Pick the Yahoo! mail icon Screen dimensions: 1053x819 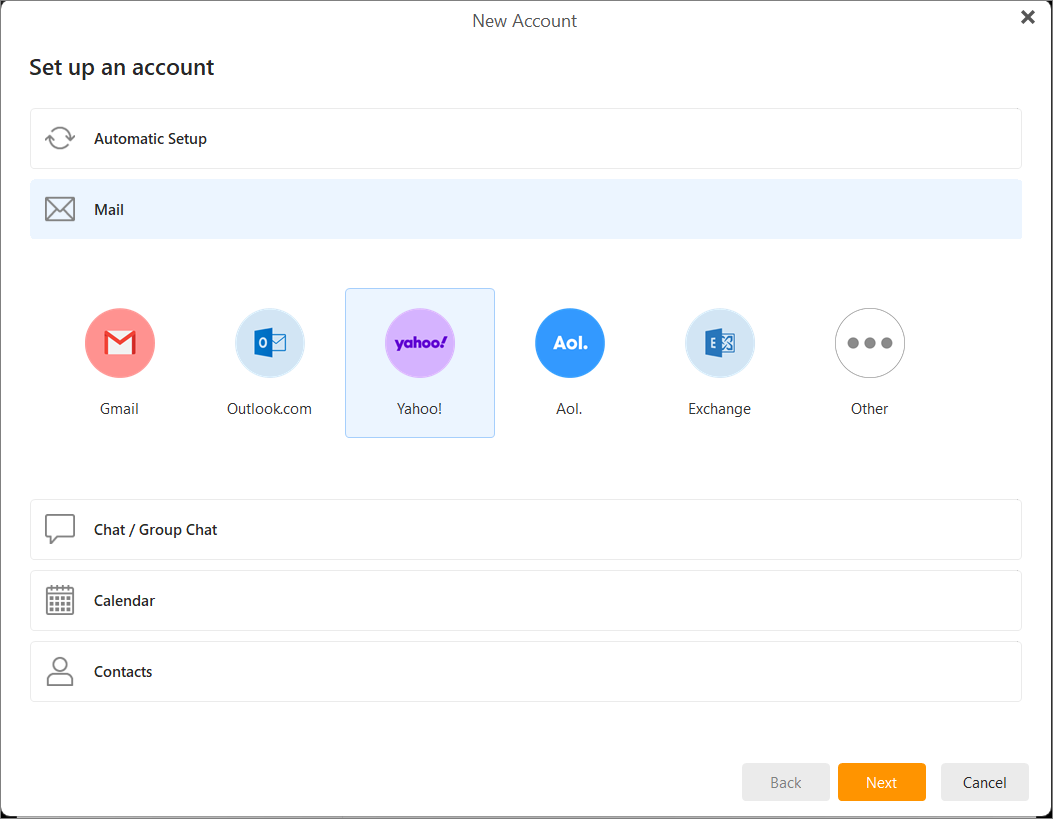pyautogui.click(x=420, y=343)
